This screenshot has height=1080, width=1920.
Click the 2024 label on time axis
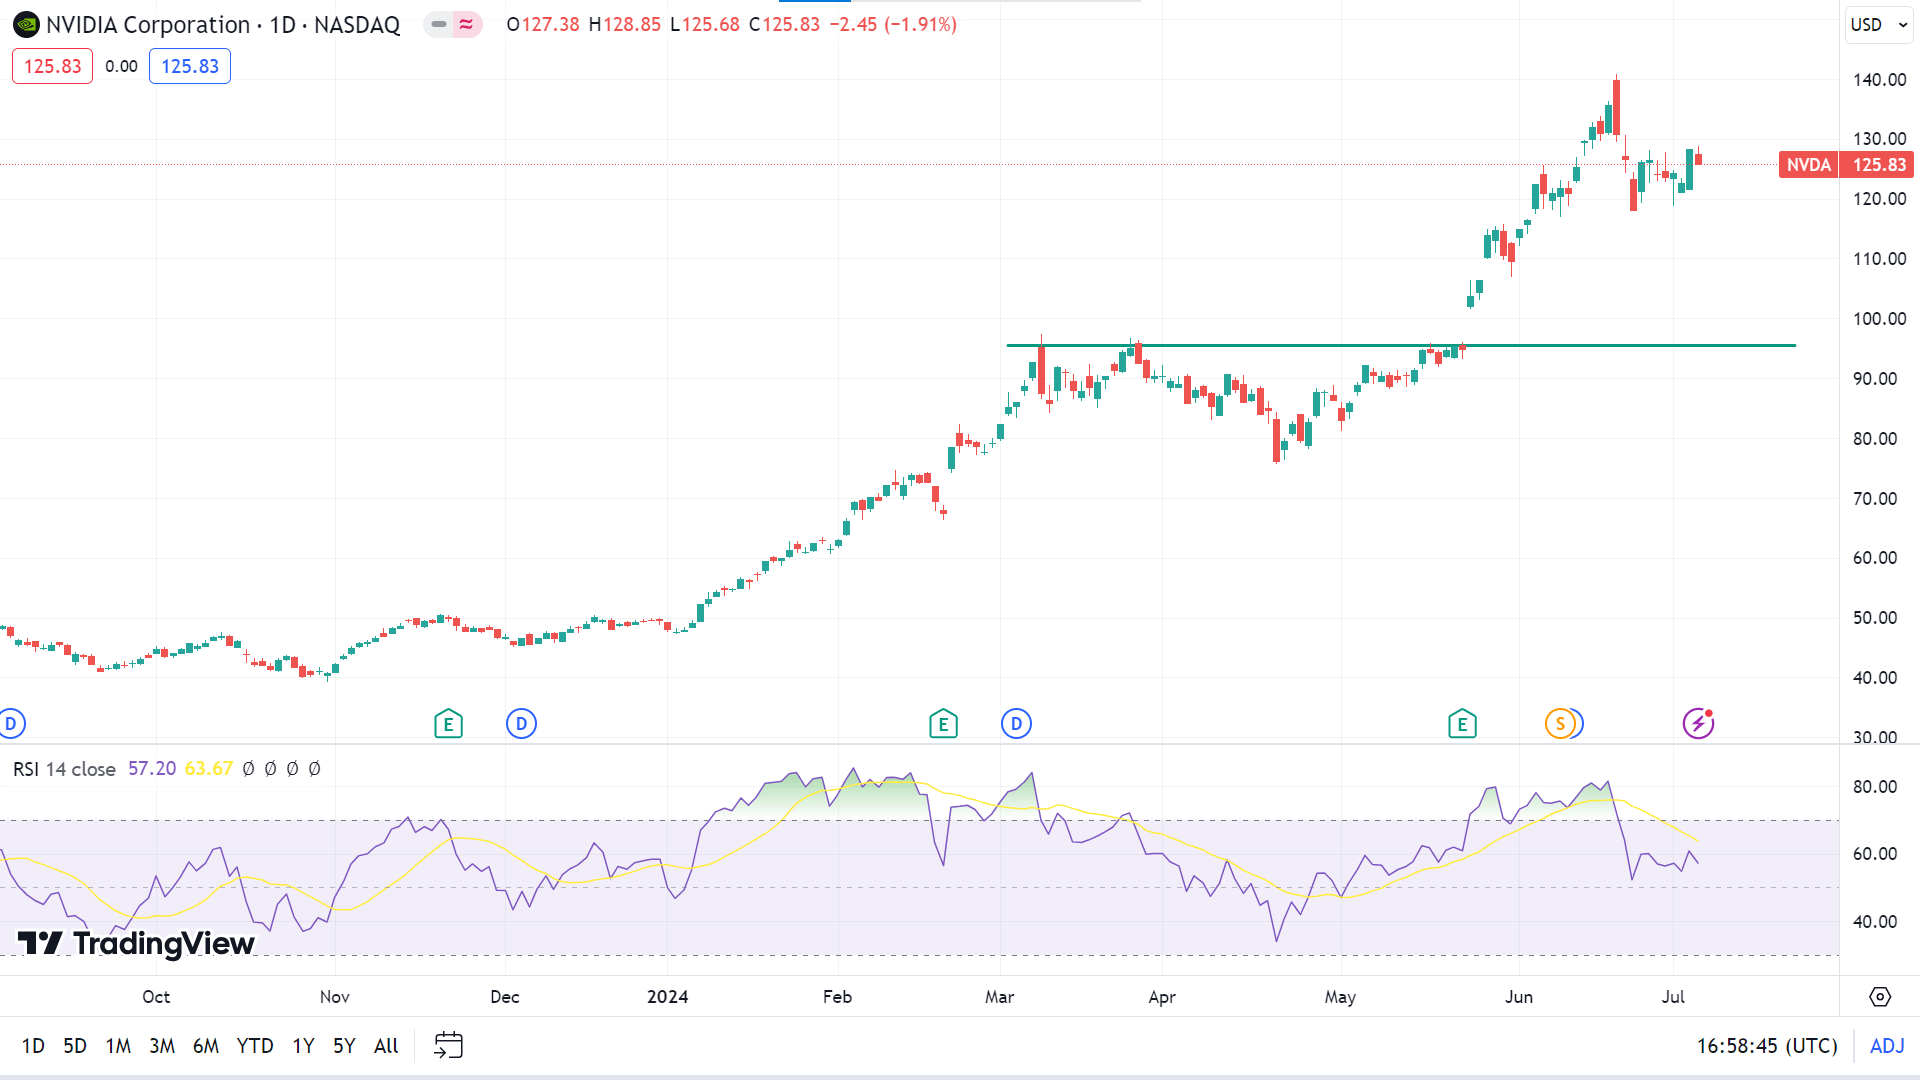pyautogui.click(x=667, y=997)
